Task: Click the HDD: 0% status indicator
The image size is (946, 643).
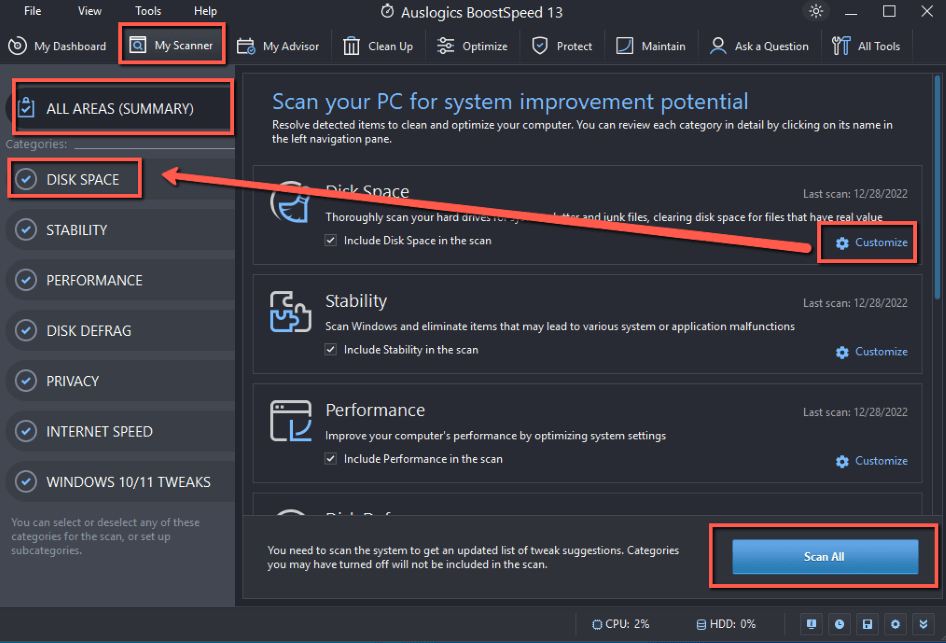Action: 726,624
